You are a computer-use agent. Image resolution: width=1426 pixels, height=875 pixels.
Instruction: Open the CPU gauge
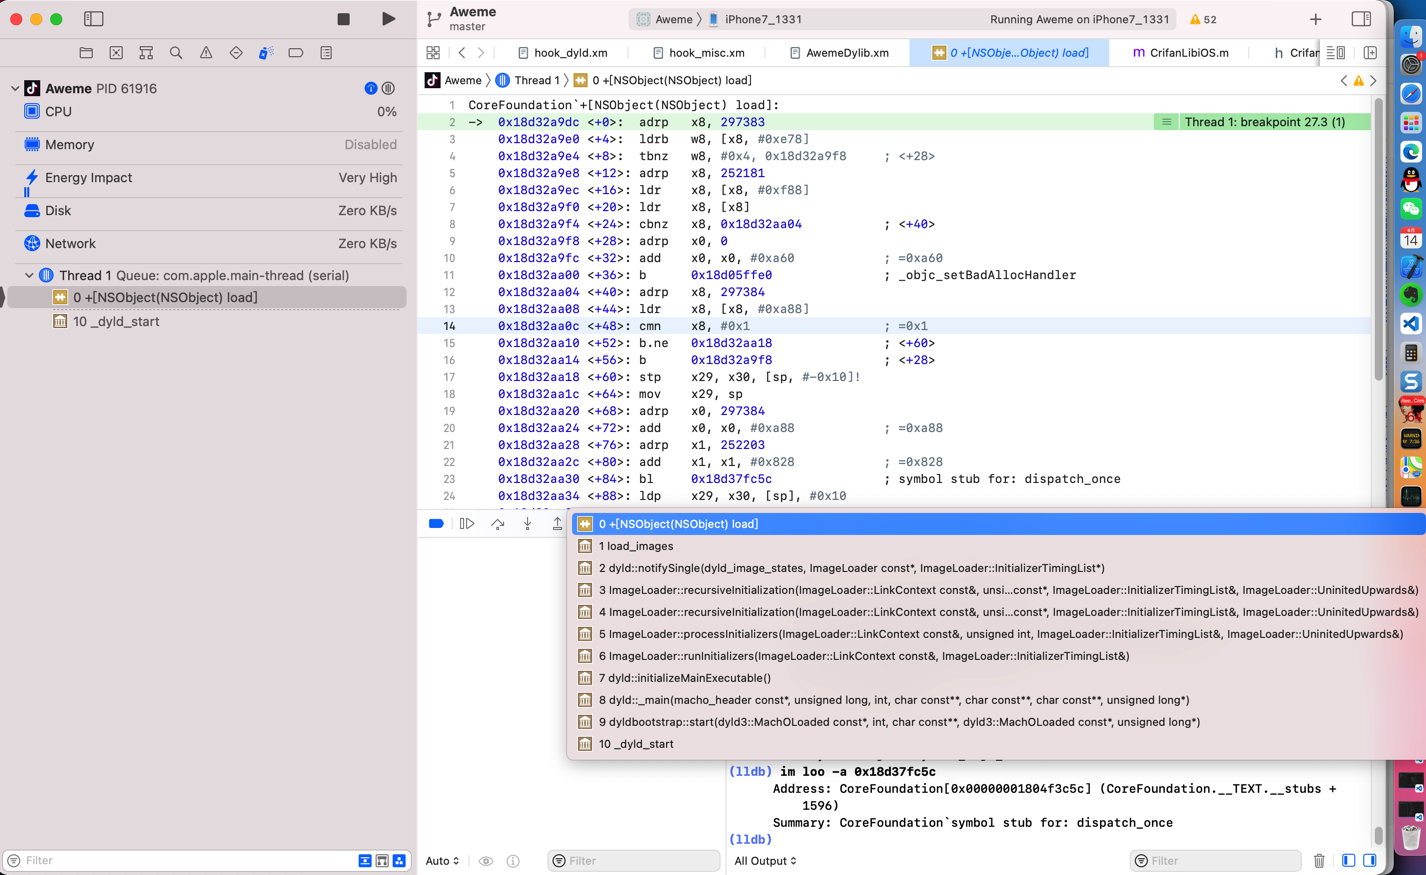pyautogui.click(x=209, y=112)
